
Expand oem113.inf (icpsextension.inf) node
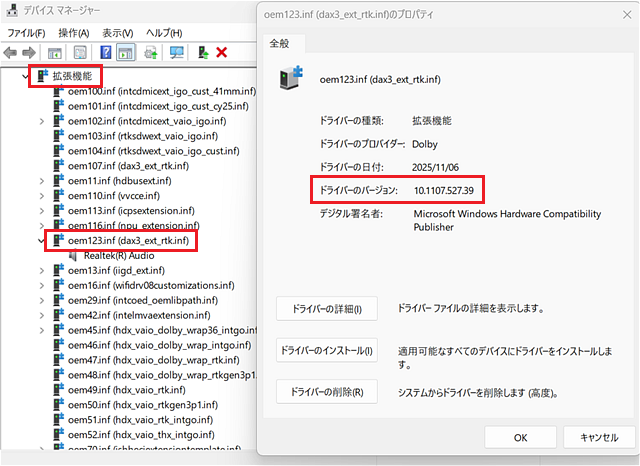coord(42,211)
